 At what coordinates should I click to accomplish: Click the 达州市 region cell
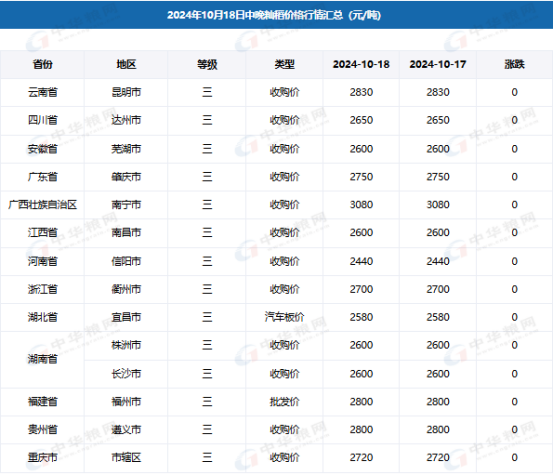(126, 120)
